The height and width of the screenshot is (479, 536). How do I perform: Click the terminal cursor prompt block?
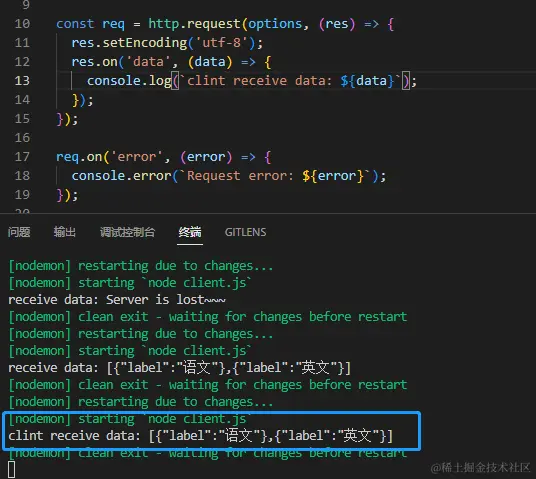11,469
